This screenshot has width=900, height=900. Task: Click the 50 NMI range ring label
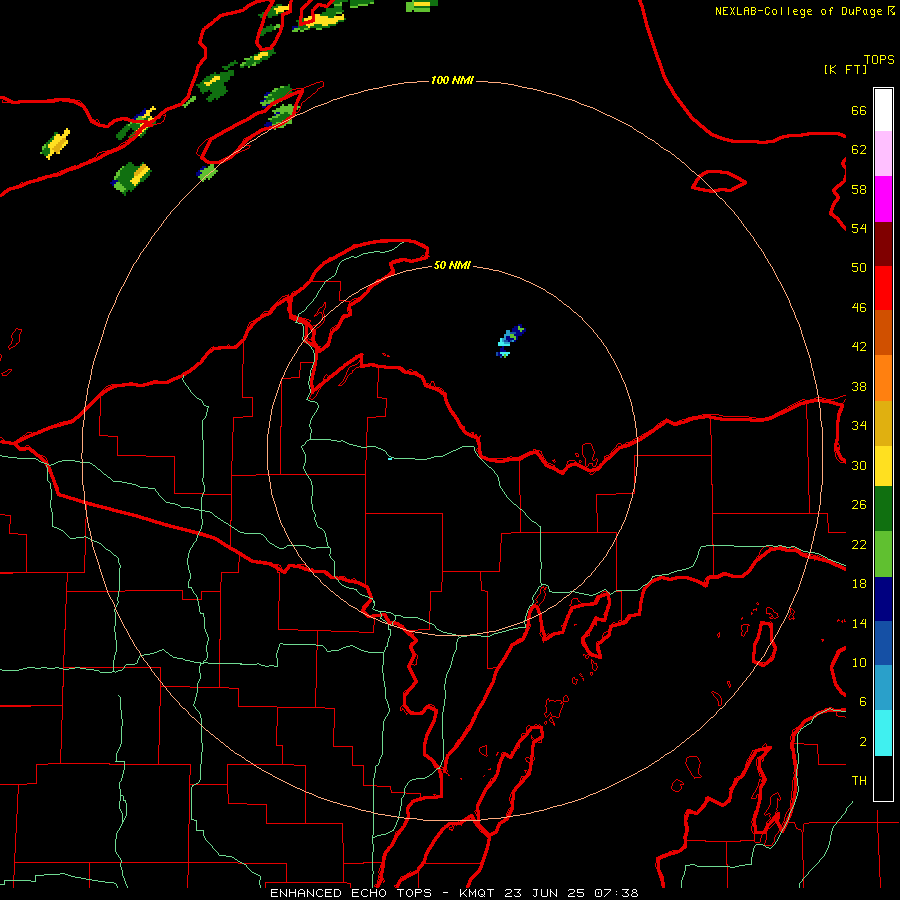click(452, 265)
